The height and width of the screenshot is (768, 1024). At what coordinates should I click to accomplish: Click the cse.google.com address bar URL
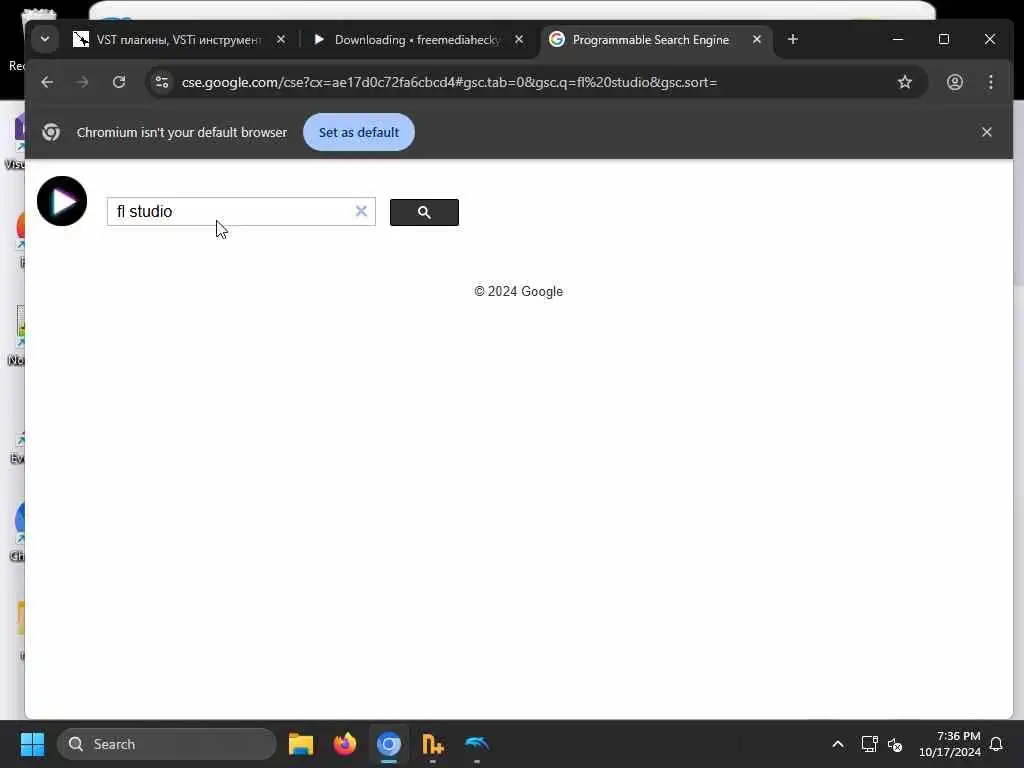pos(449,82)
